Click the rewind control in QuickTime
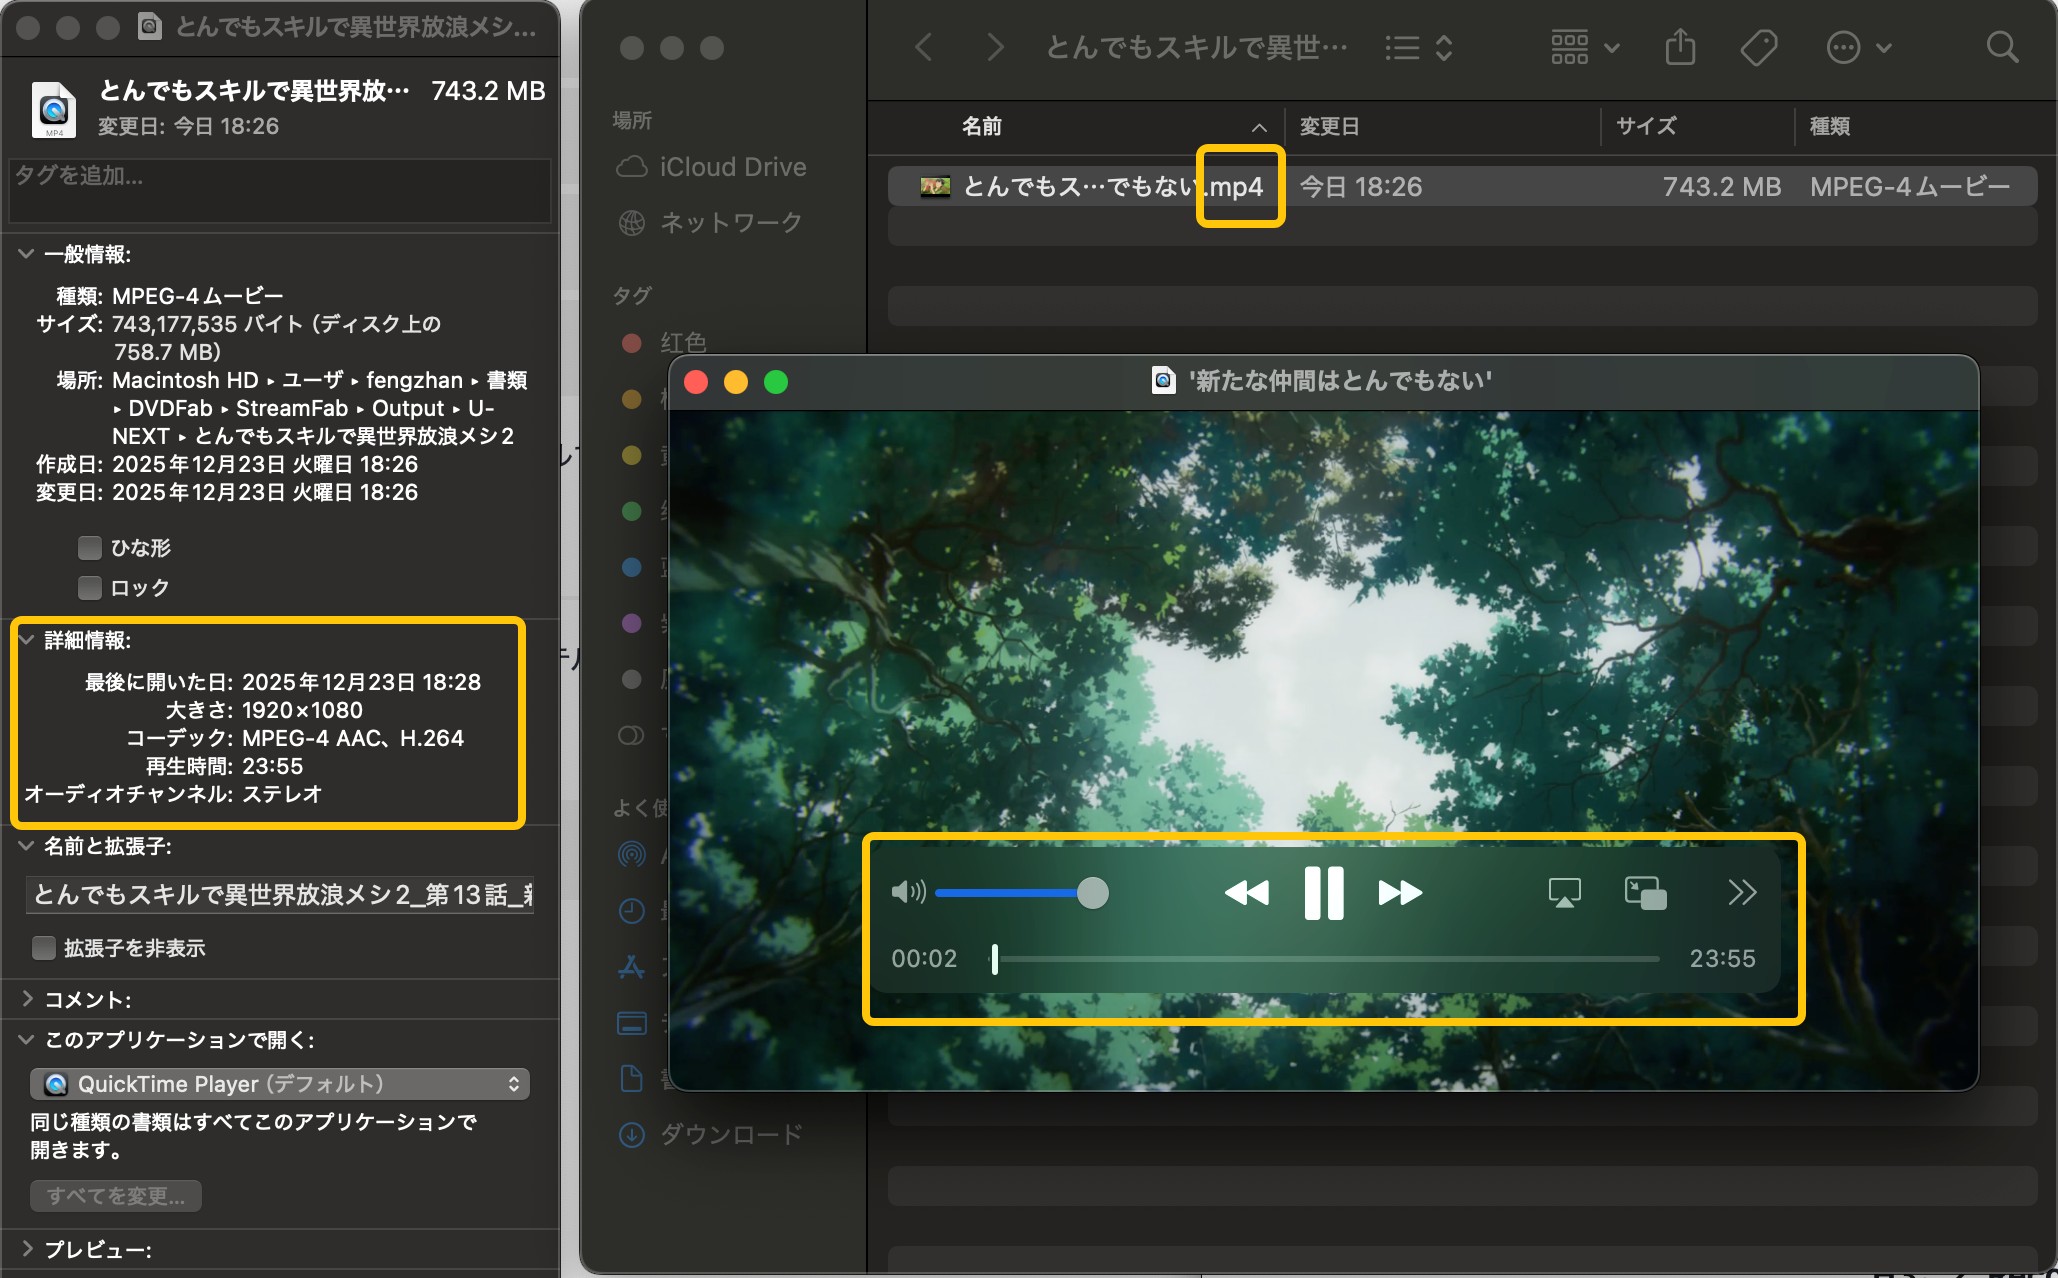The image size is (2058, 1278). 1247,892
